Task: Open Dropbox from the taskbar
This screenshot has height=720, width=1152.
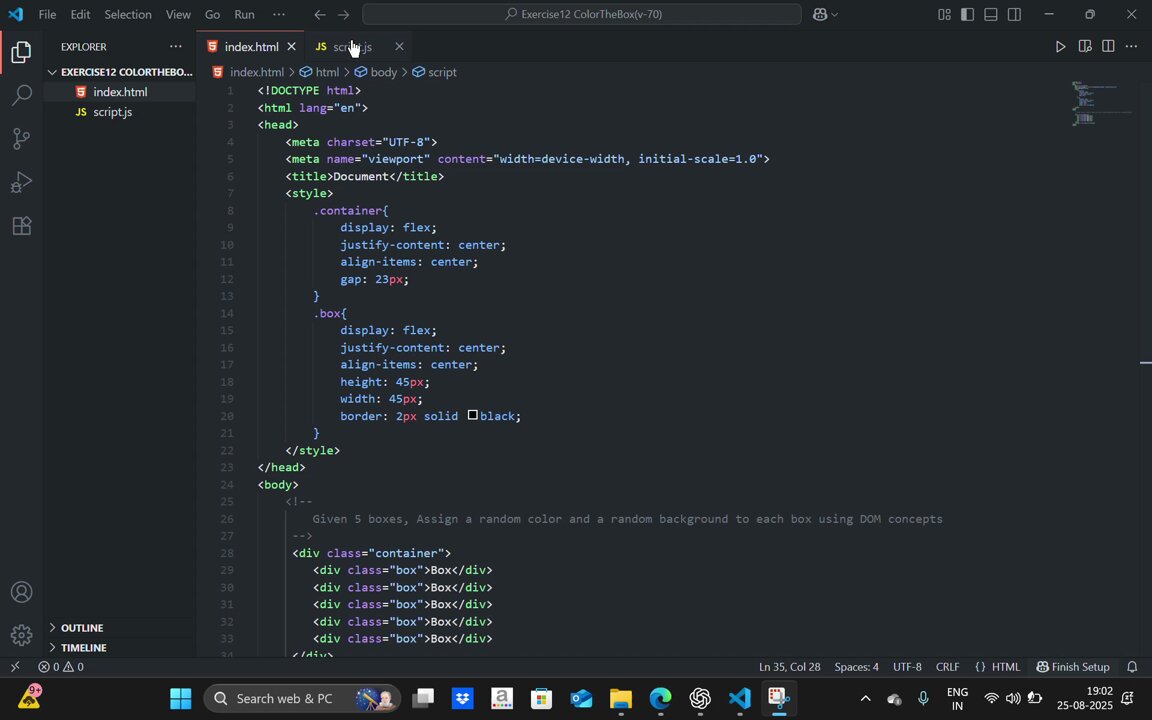Action: point(462,698)
